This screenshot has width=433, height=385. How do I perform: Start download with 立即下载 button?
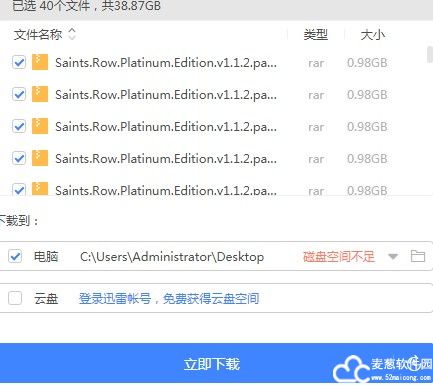pos(212,363)
